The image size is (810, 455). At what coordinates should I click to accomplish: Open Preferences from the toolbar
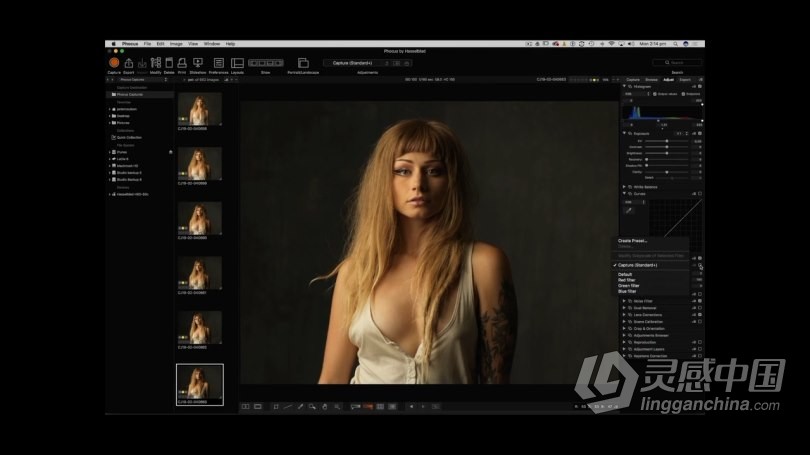tap(217, 63)
